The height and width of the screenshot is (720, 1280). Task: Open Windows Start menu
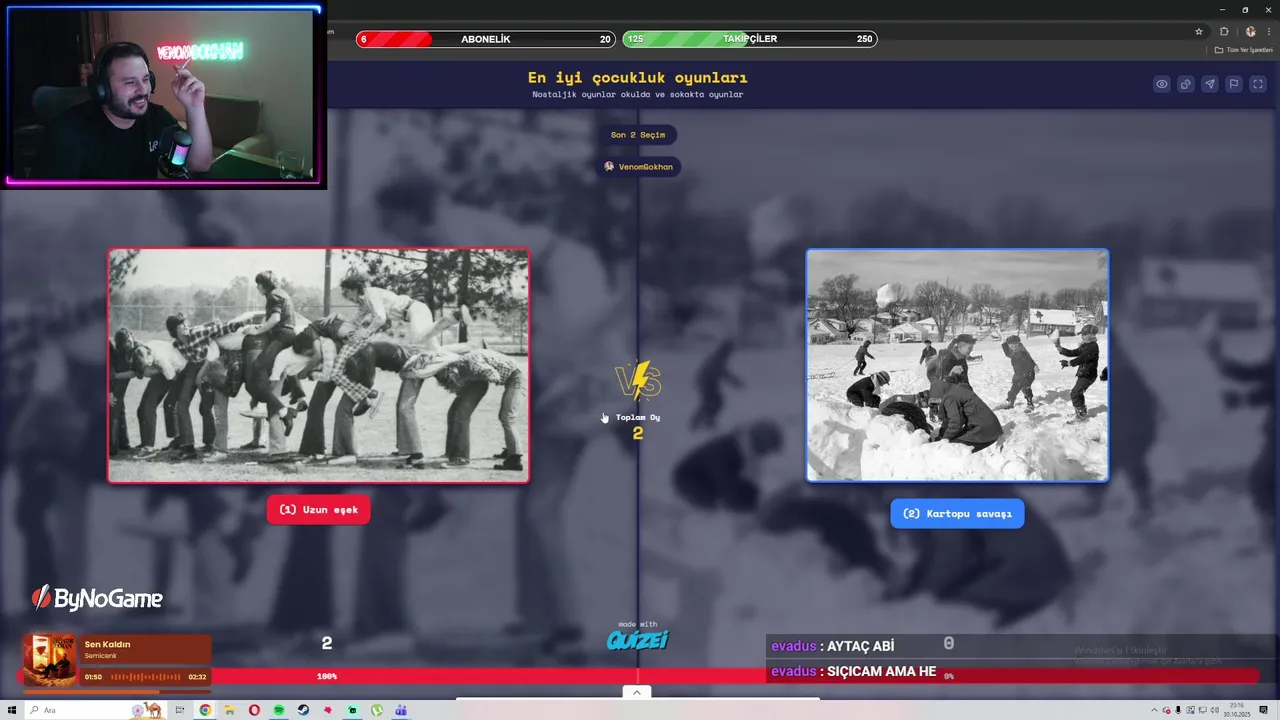(x=11, y=710)
